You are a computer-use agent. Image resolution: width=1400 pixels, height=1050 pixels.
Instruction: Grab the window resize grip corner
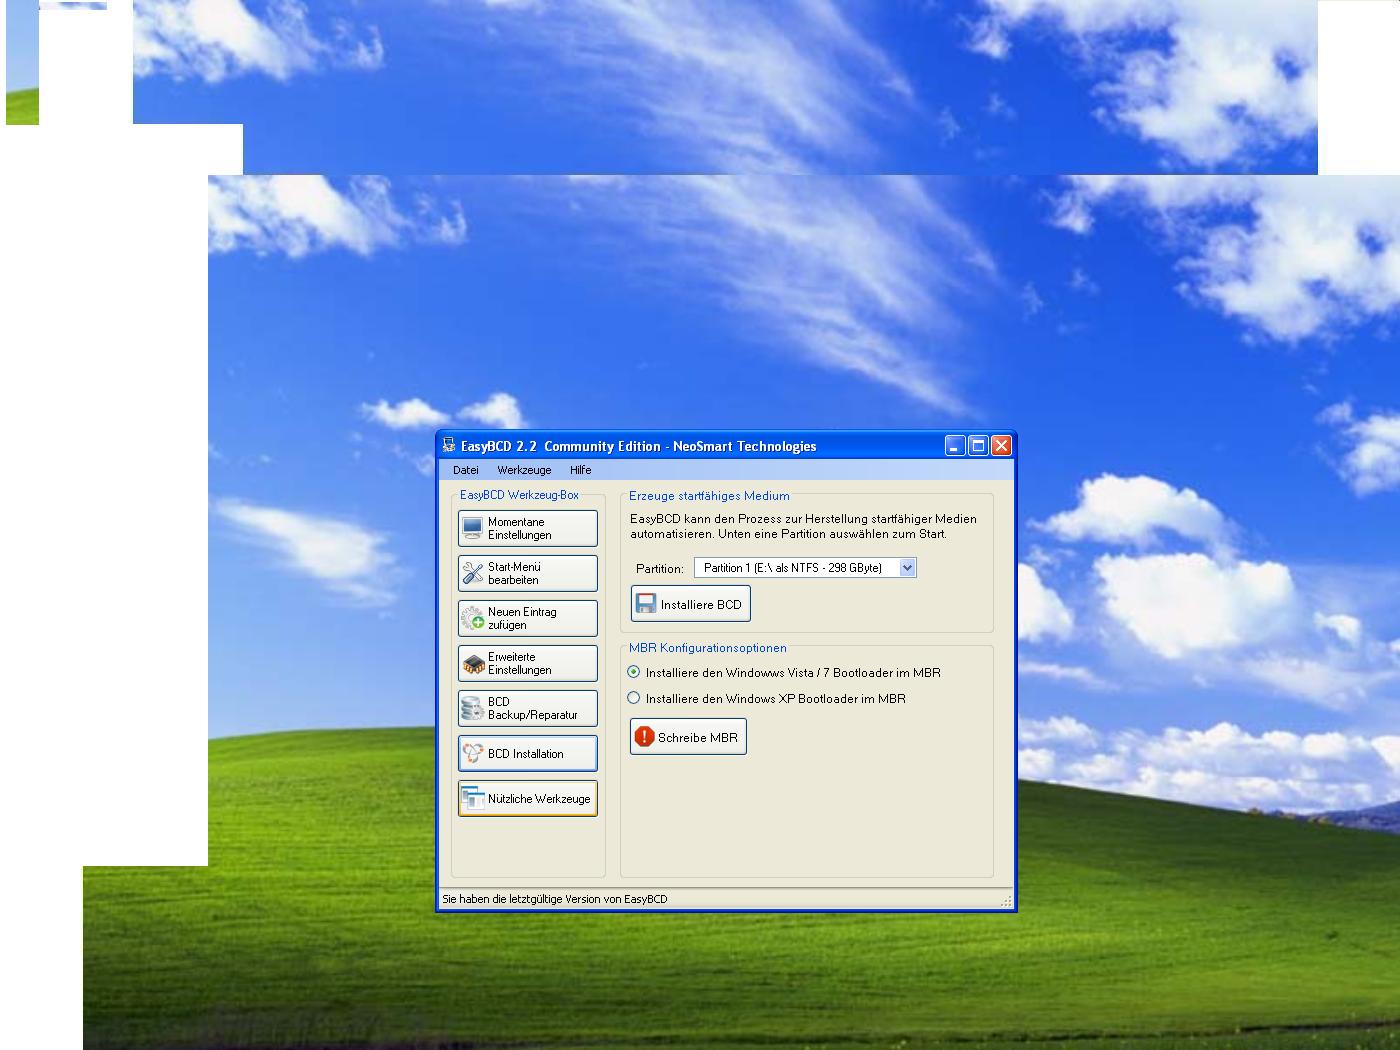click(1006, 901)
